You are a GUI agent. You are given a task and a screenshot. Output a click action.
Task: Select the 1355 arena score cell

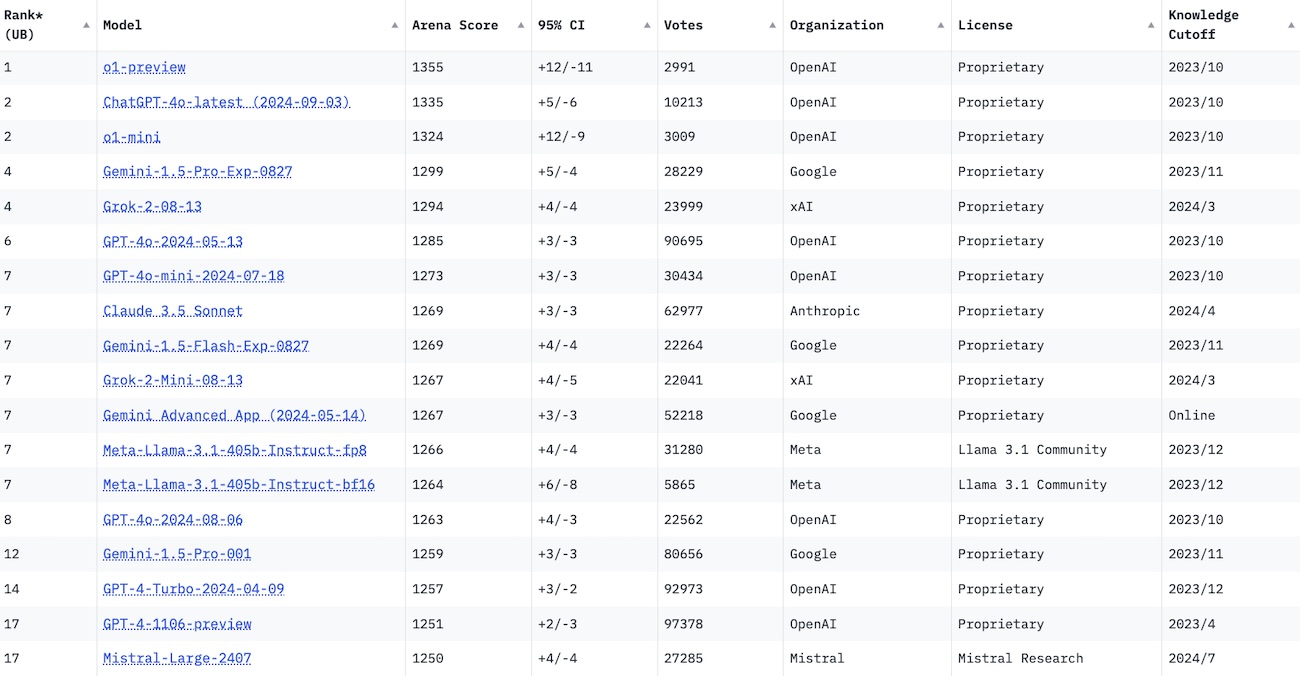(428, 67)
